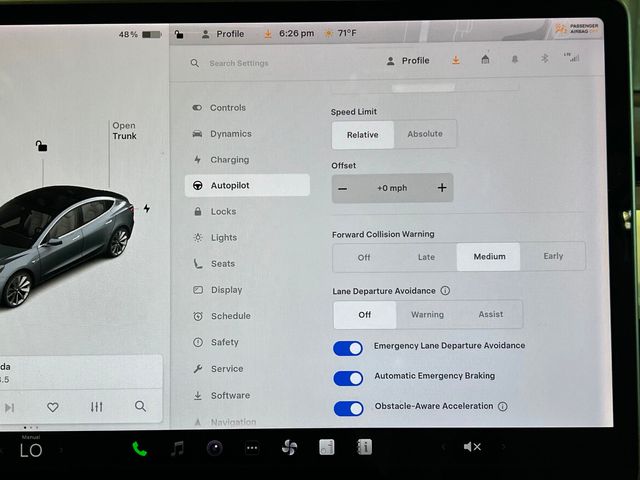The image size is (640, 480).
Task: Set Lane Departure Avoidance to Off
Action: (365, 315)
